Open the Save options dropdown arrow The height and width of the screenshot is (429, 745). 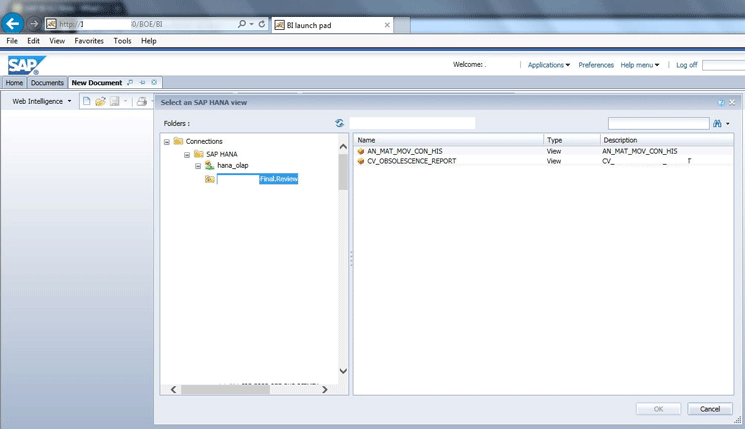pyautogui.click(x=125, y=101)
